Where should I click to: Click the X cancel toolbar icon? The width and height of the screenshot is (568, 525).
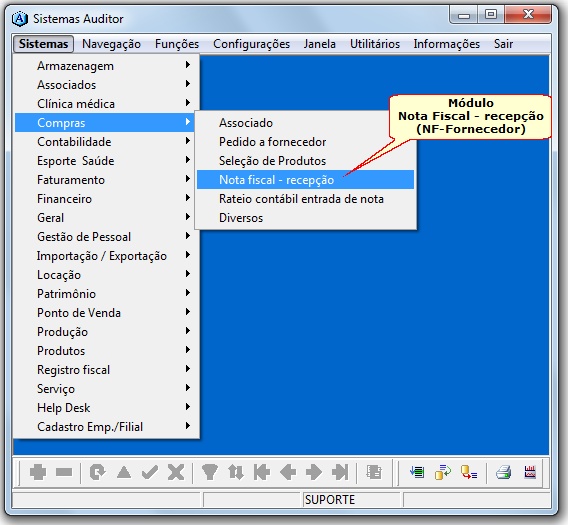(176, 472)
